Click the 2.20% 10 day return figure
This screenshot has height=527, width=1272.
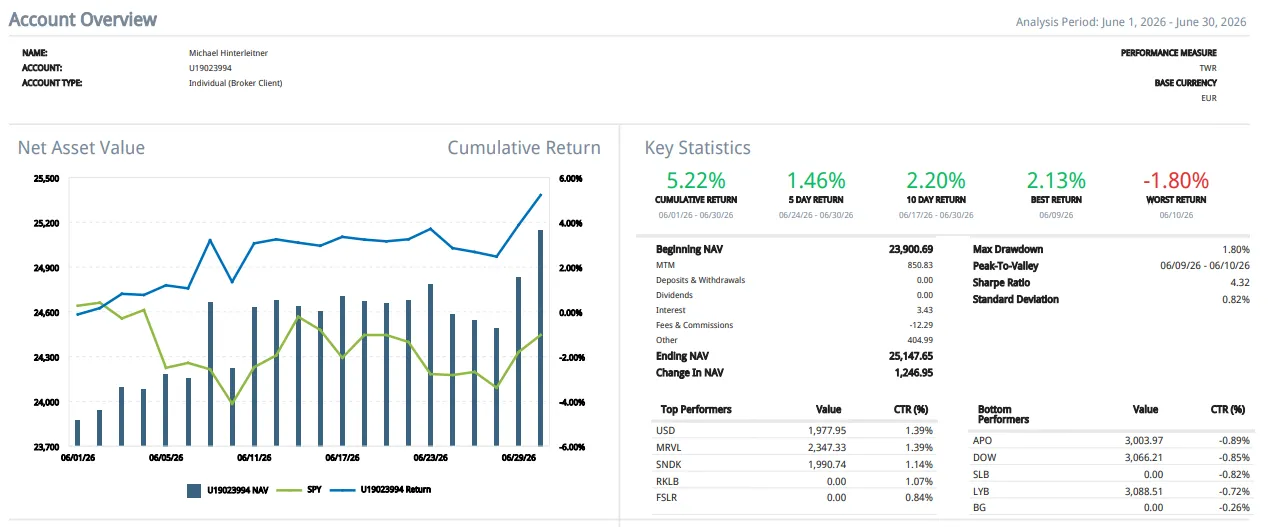(936, 180)
